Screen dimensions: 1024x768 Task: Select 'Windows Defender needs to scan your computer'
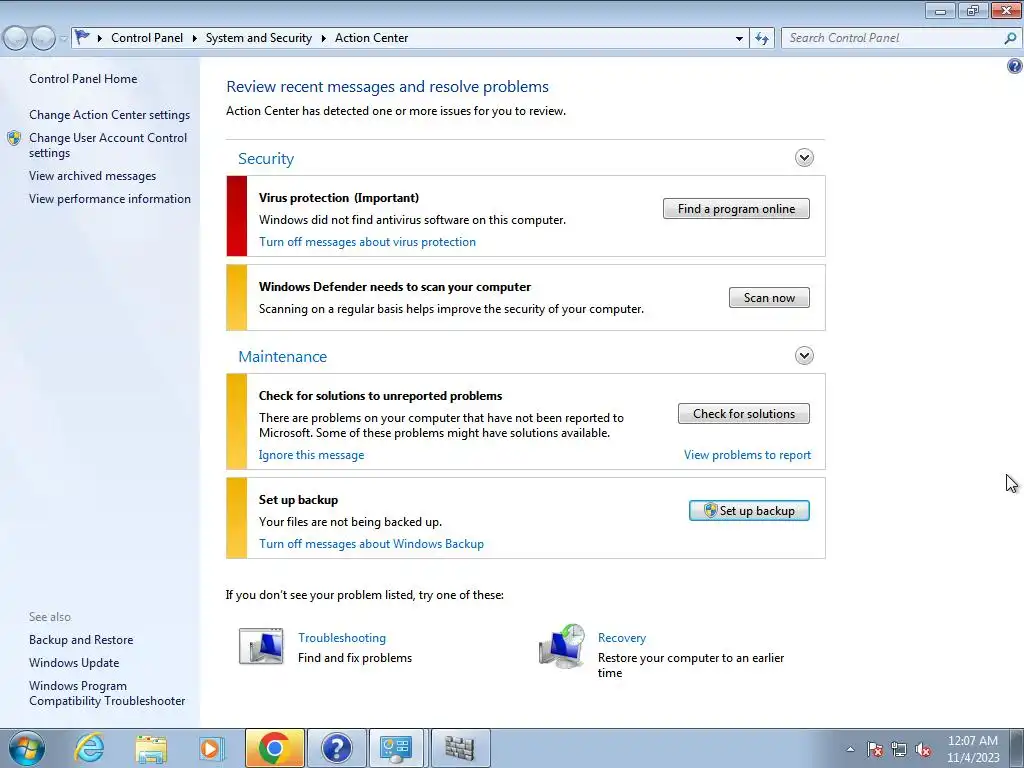click(x=394, y=286)
